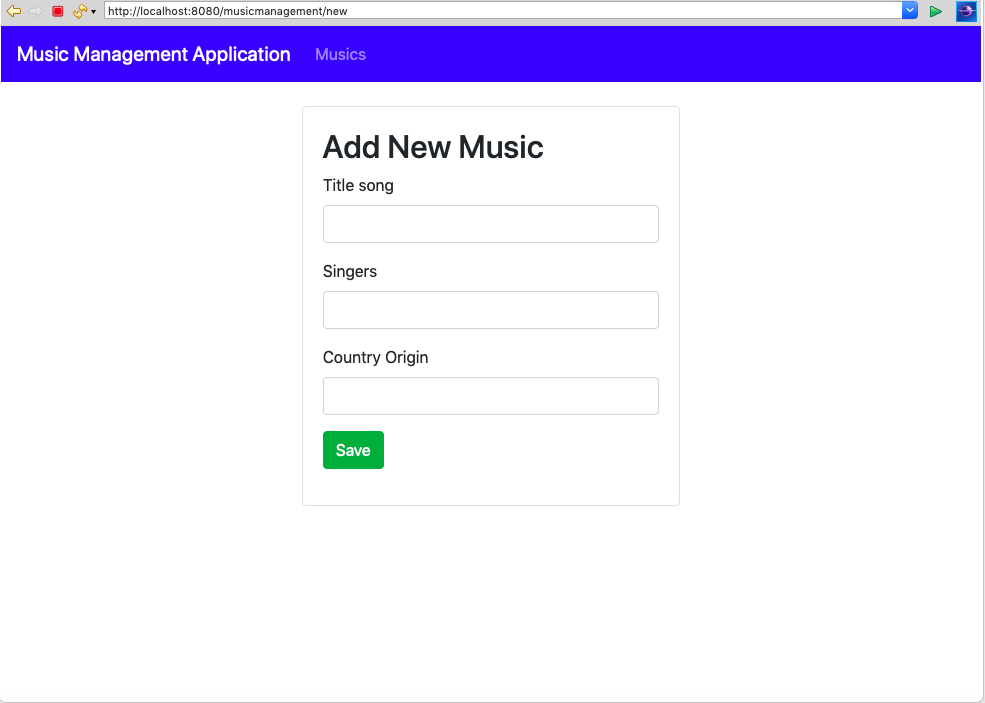Click inside the Title song input
Viewport: 985px width, 703px height.
coord(490,223)
